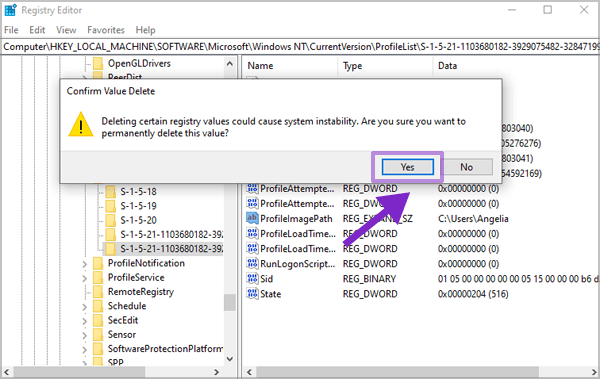
Task: Expand the ProfileNotification key
Action: pyautogui.click(x=85, y=264)
